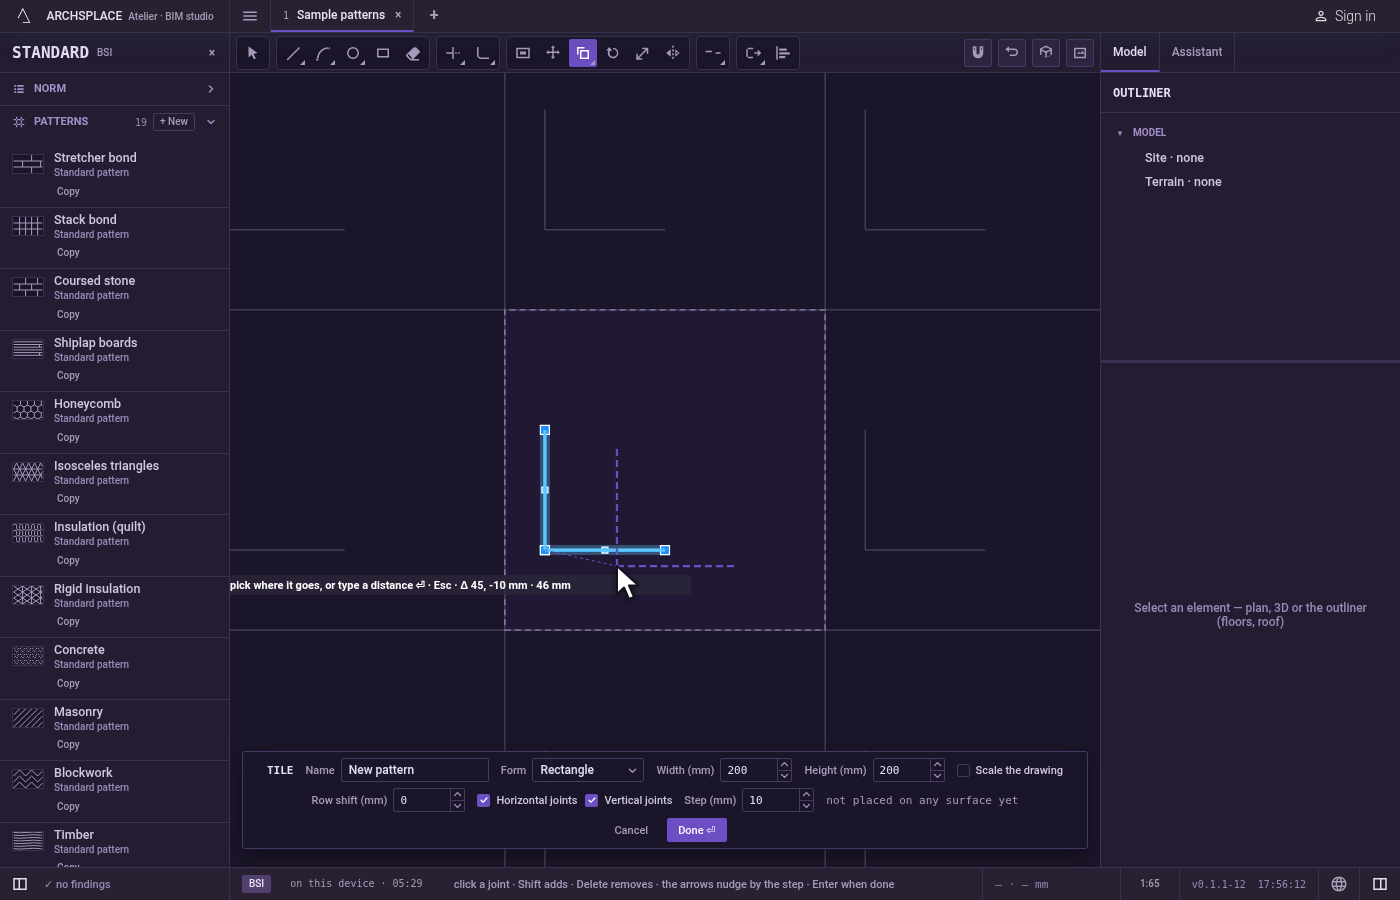This screenshot has width=1400, height=900.
Task: Toggle the Vertical joints checkbox
Action: [592, 800]
